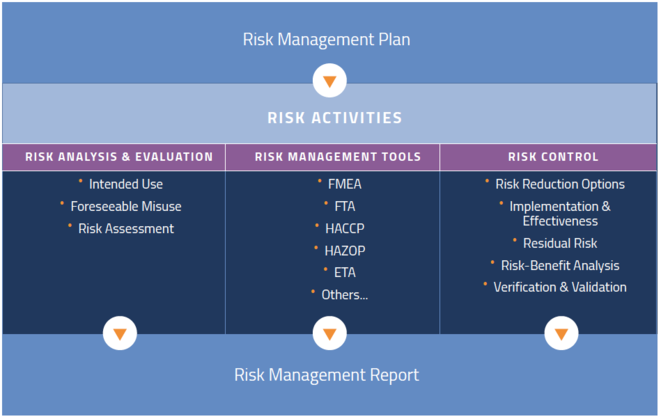
Task: Select the Risk Analysis & Evaluation header
Action: (x=119, y=157)
